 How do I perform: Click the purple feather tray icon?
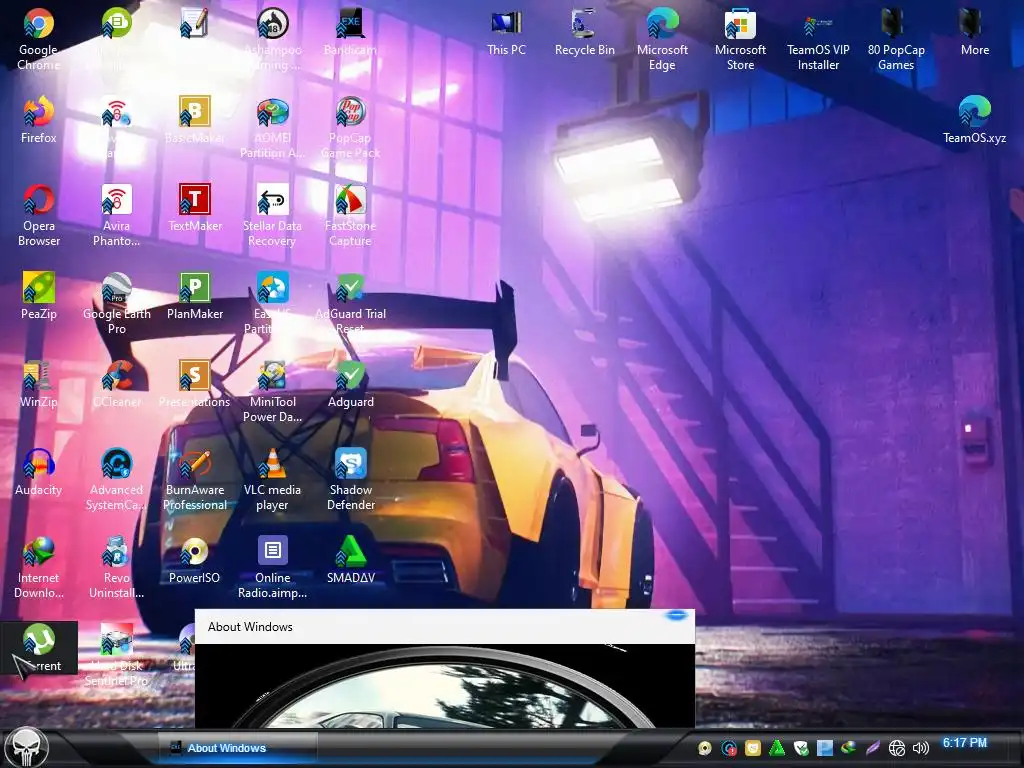tap(872, 748)
